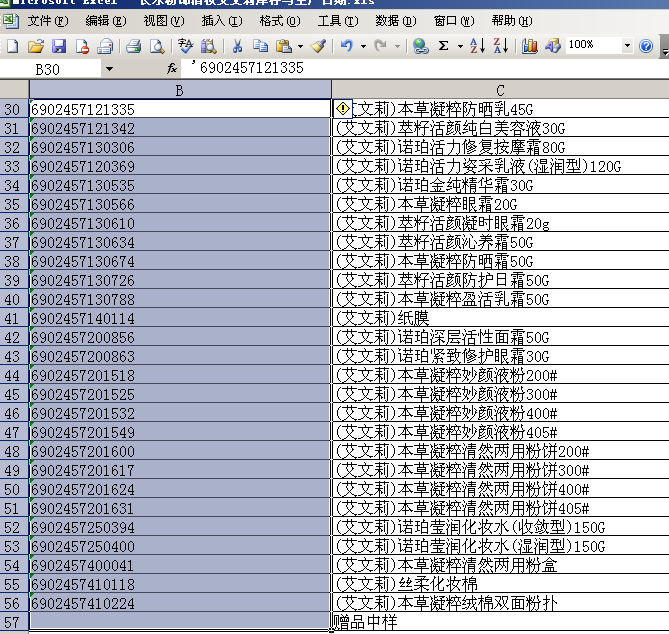Screen dimensions: 669x634
Task: Open the 文件(F) menu
Action: tap(47, 21)
